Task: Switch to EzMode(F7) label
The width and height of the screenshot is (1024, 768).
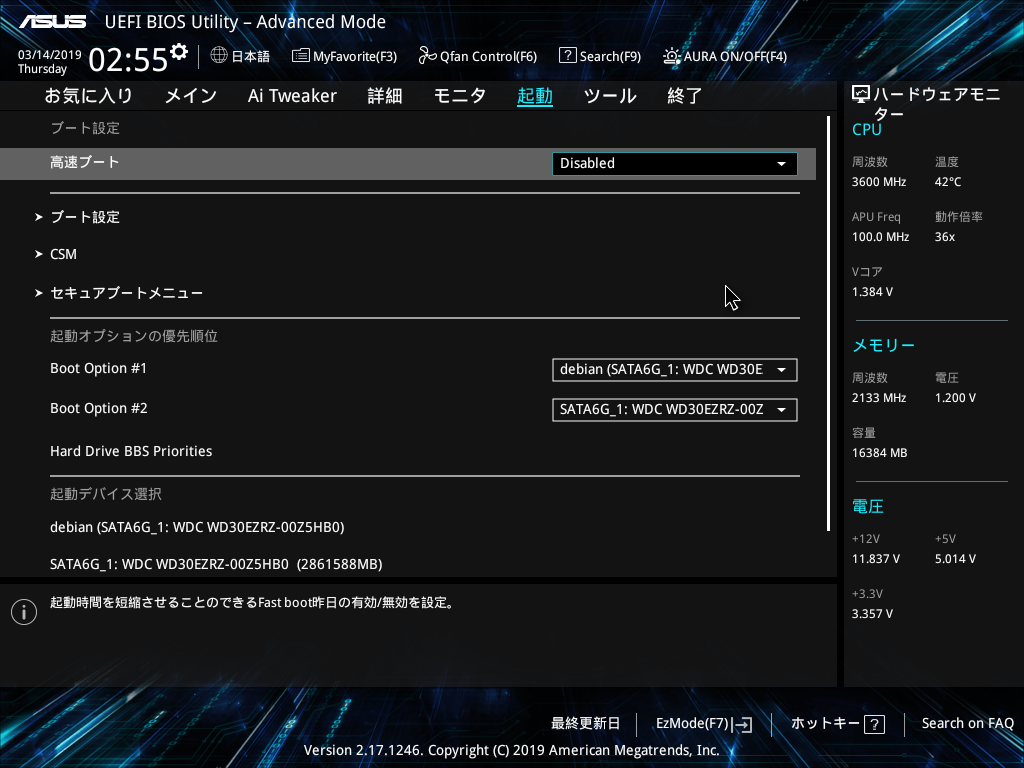Action: point(692,724)
